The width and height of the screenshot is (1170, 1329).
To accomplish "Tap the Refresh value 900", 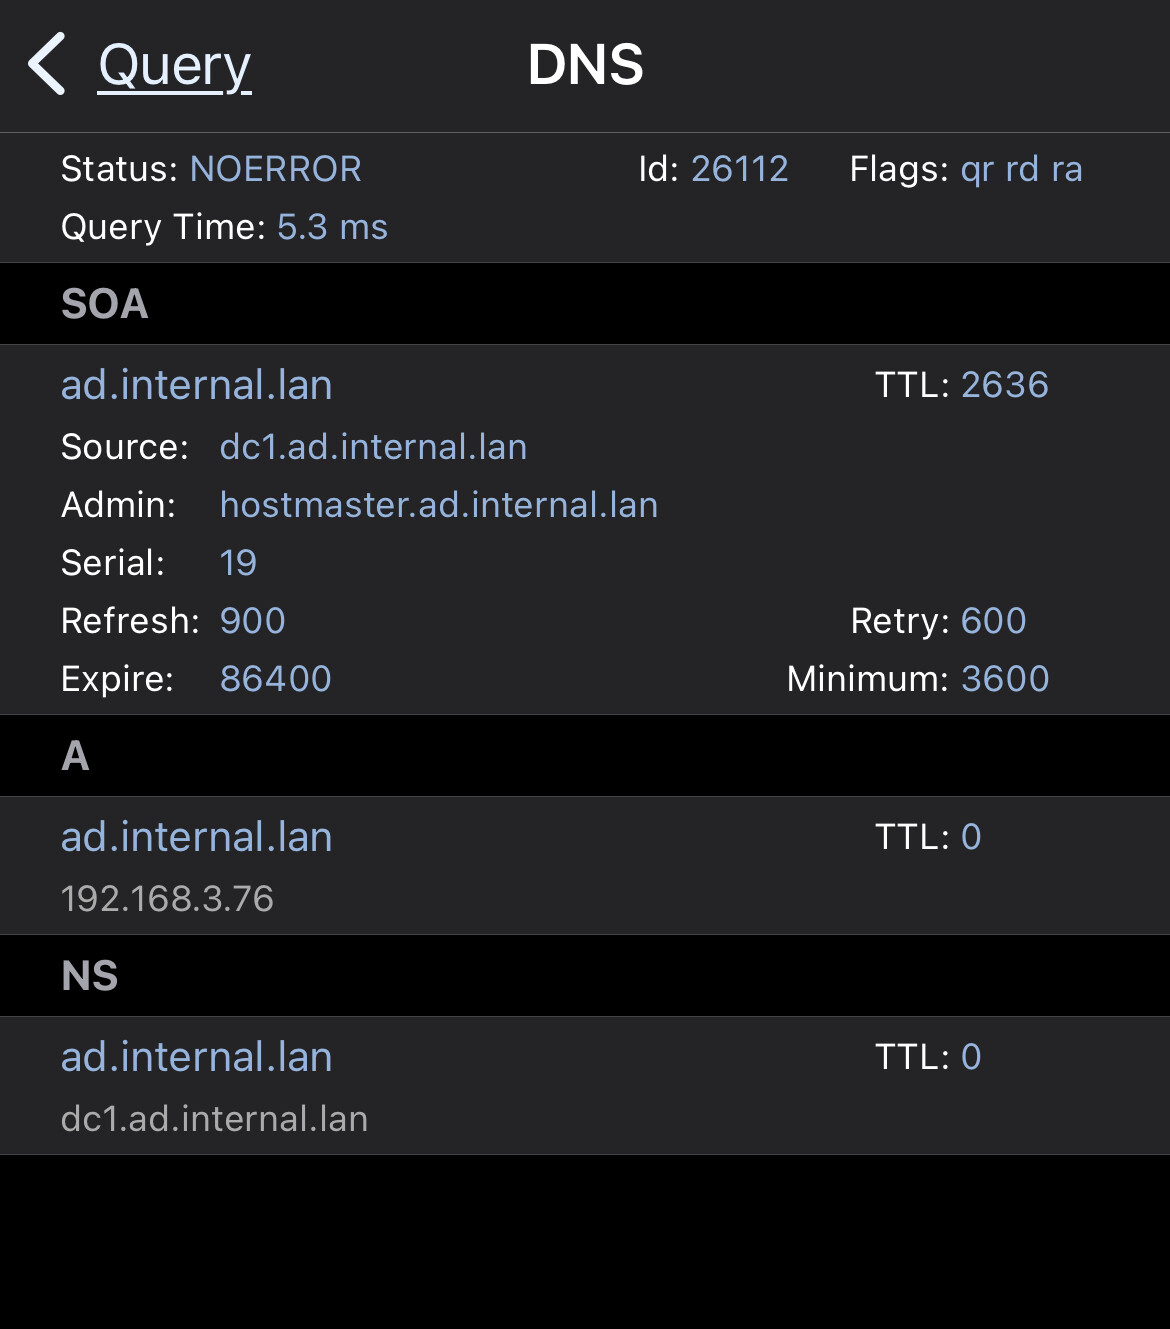I will [x=252, y=621].
